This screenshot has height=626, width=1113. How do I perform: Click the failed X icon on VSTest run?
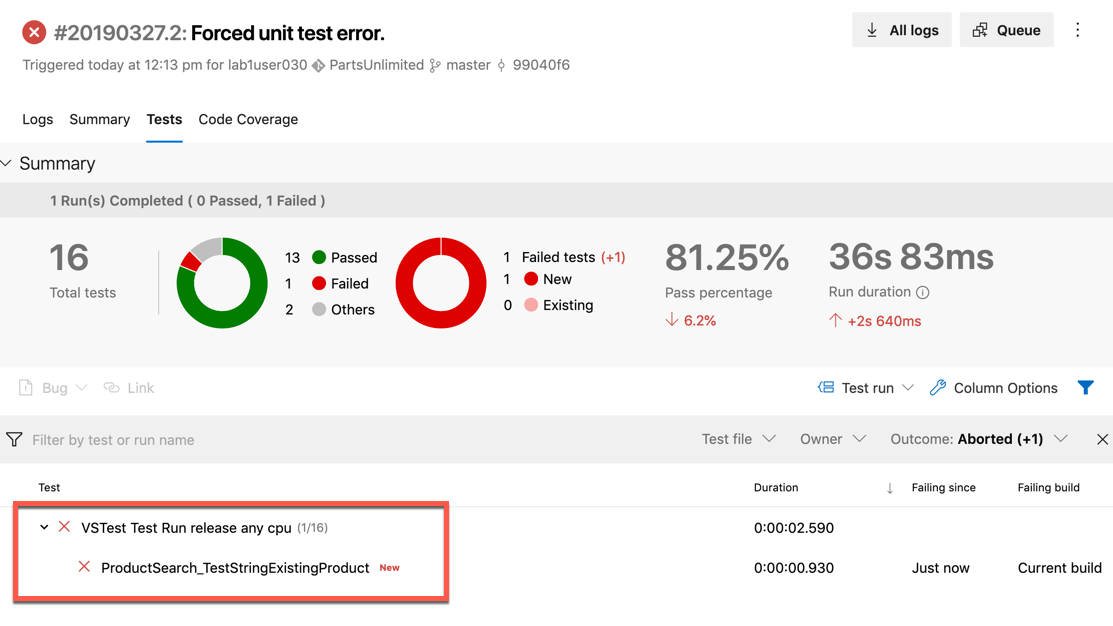[x=64, y=527]
